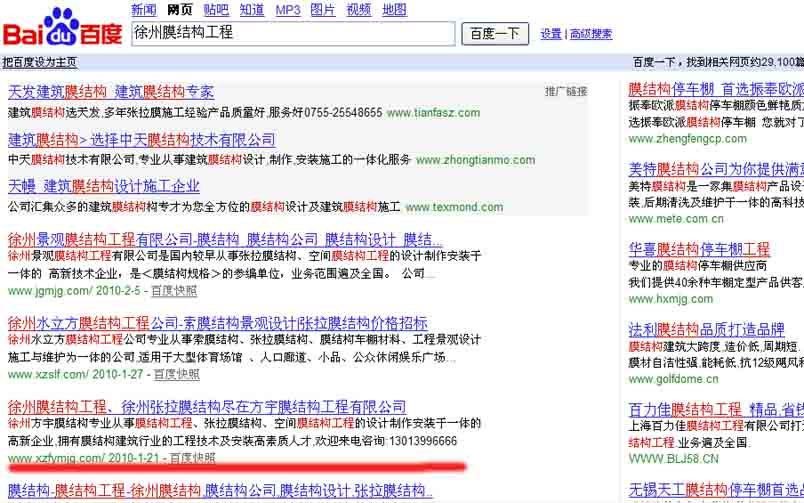This screenshot has width=804, height=503.
Task: Click the www.zhengfengcp.com URL text
Action: click(688, 139)
